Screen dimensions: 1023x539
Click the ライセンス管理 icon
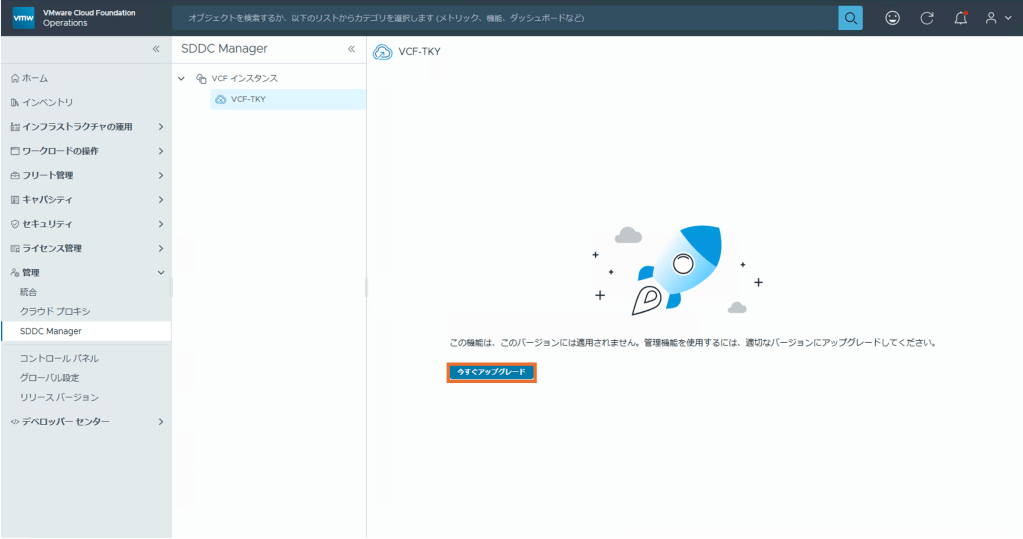click(x=15, y=249)
